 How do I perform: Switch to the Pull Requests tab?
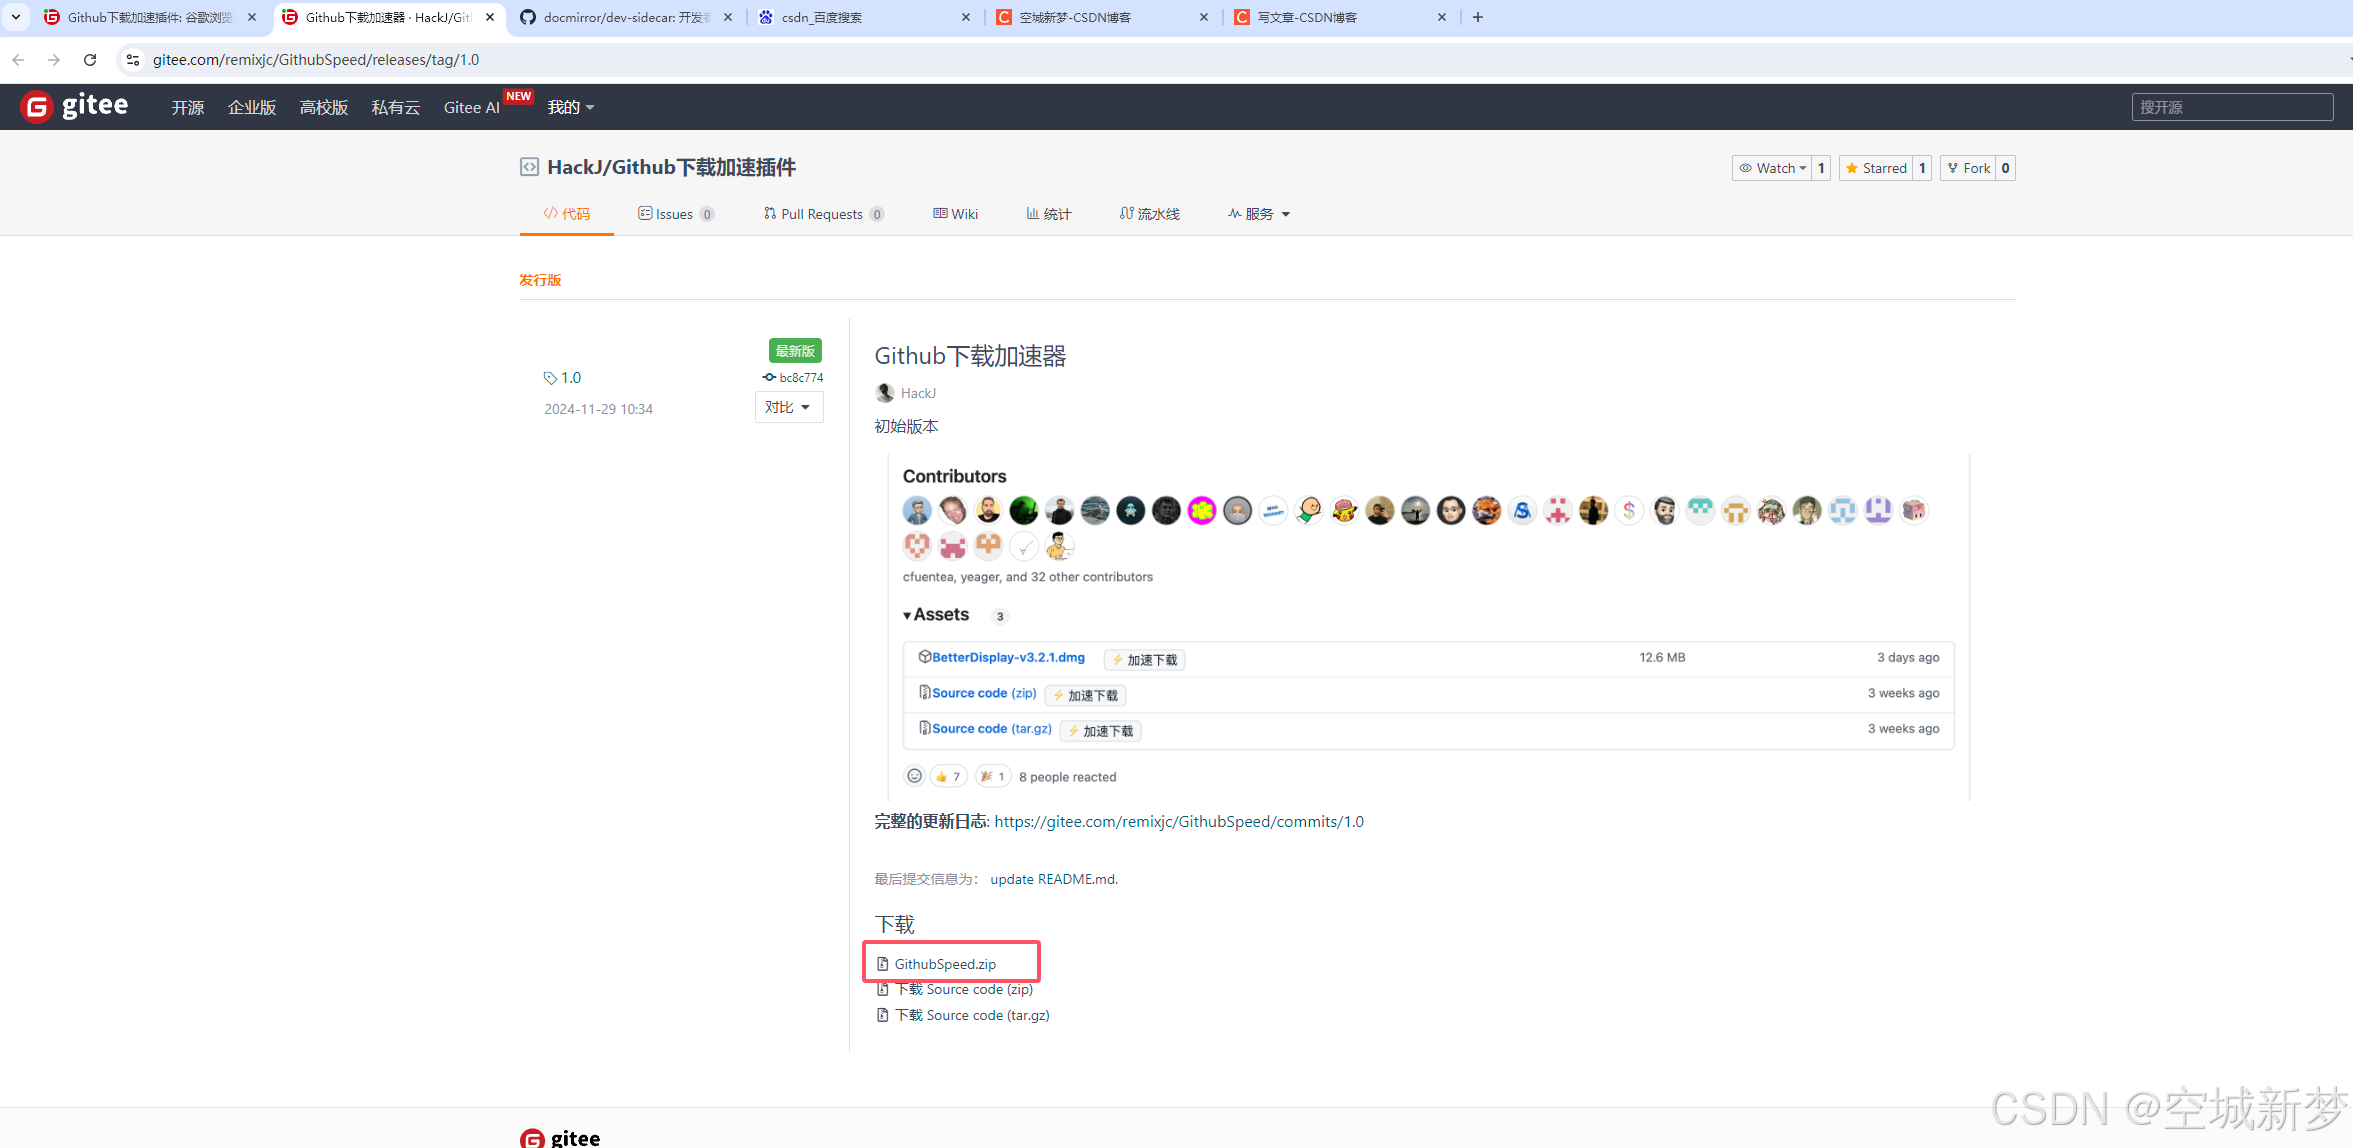point(822,214)
